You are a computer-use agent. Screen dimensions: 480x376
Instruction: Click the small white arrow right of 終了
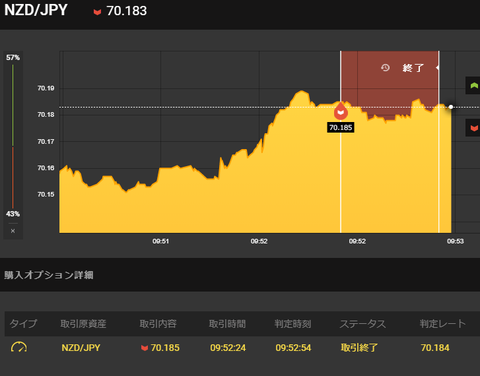click(x=437, y=68)
